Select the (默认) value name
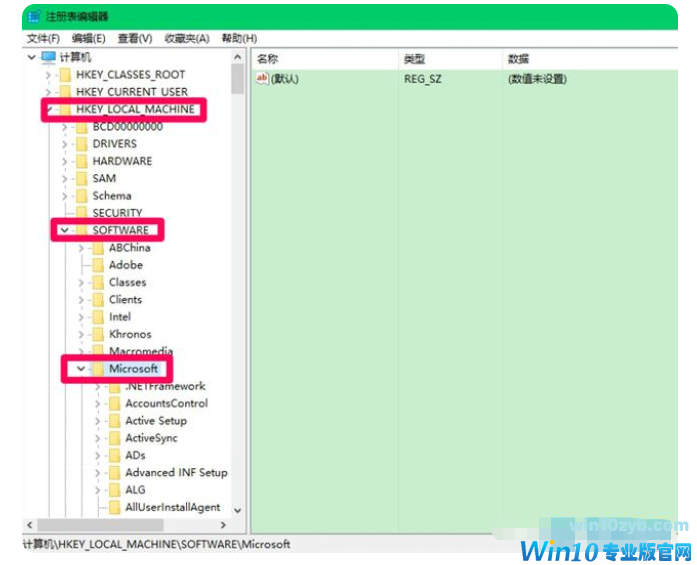697x565 pixels. [284, 79]
